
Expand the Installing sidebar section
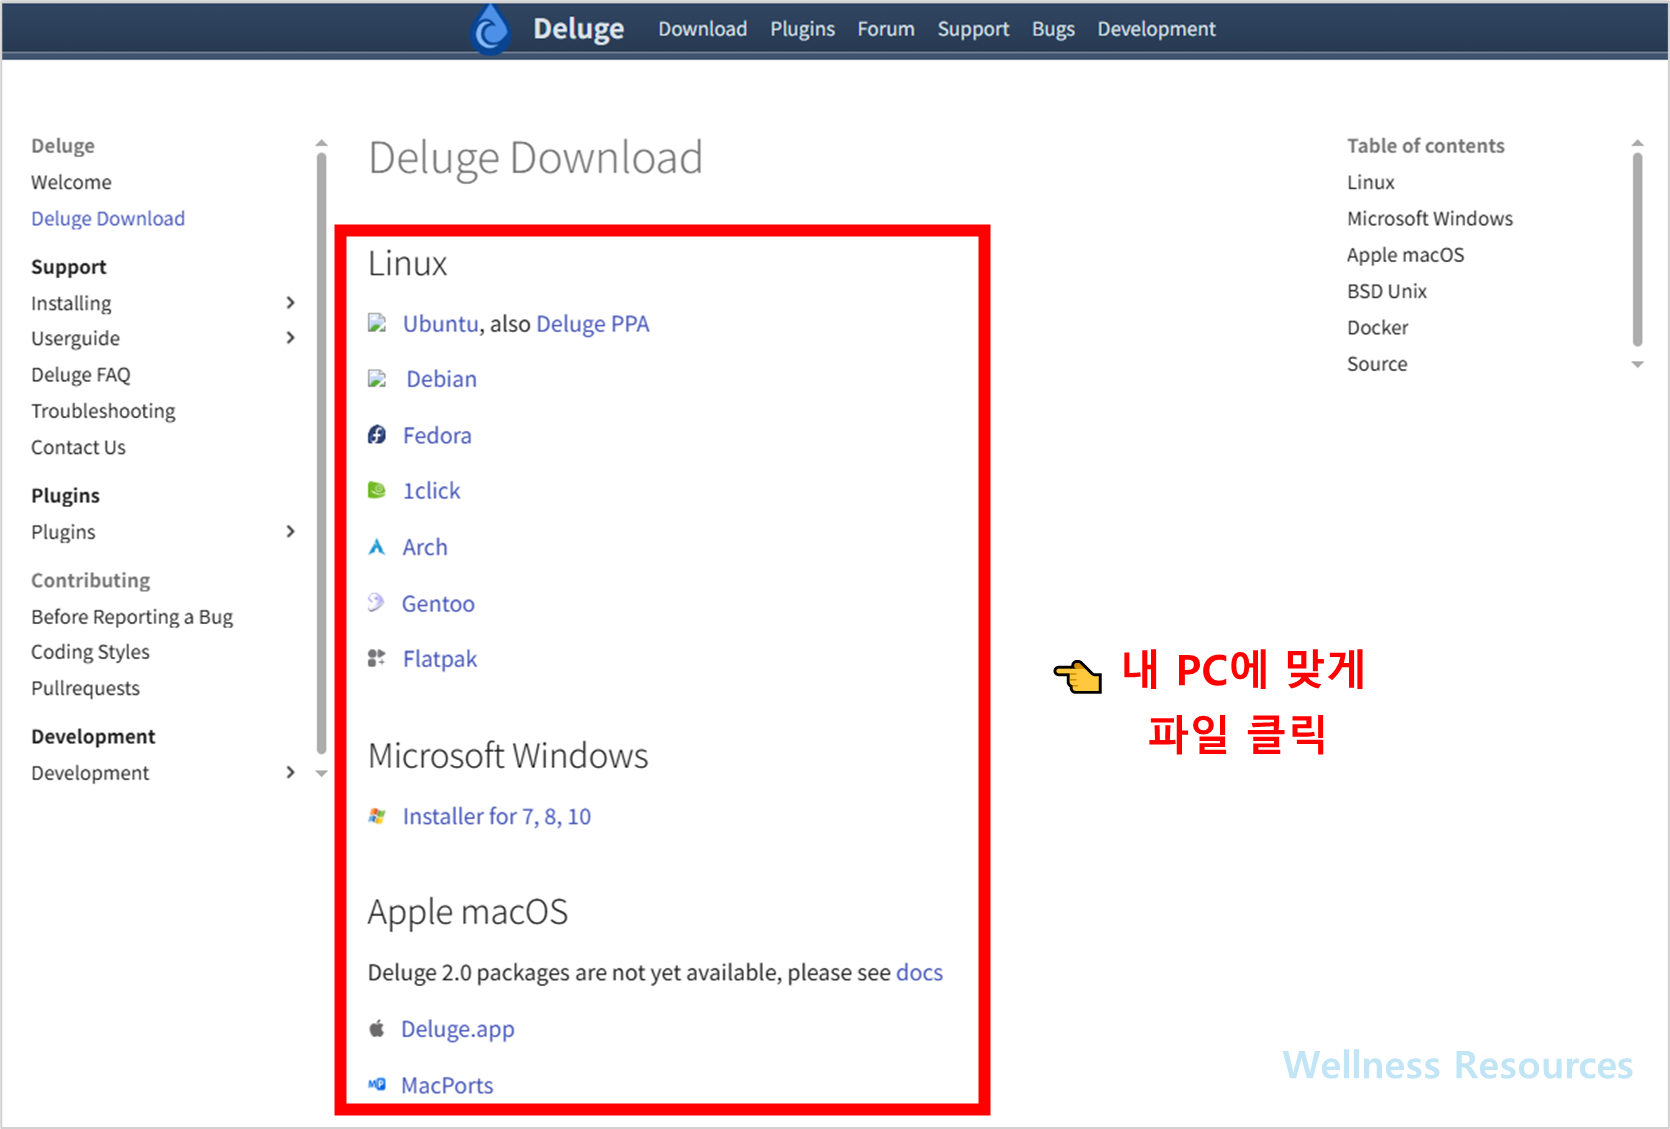[290, 302]
